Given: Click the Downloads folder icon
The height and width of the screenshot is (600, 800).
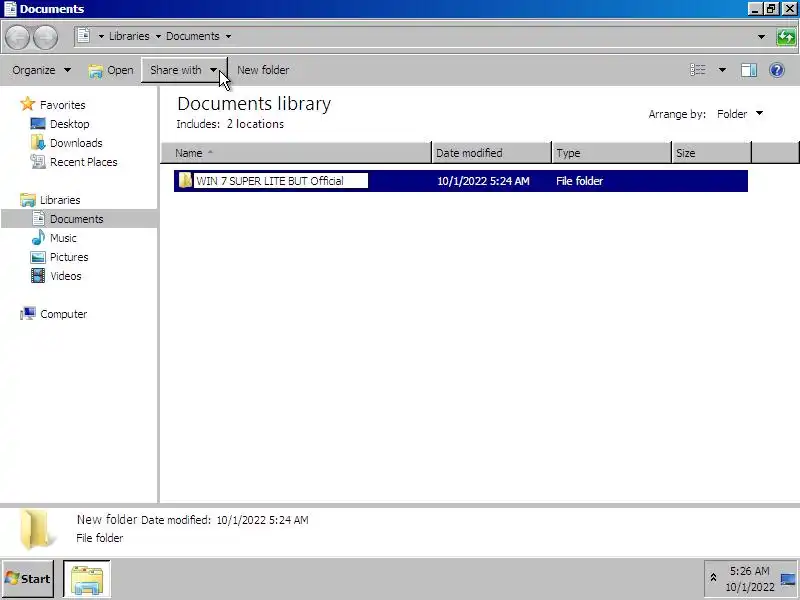Looking at the screenshot, I should click(38, 142).
